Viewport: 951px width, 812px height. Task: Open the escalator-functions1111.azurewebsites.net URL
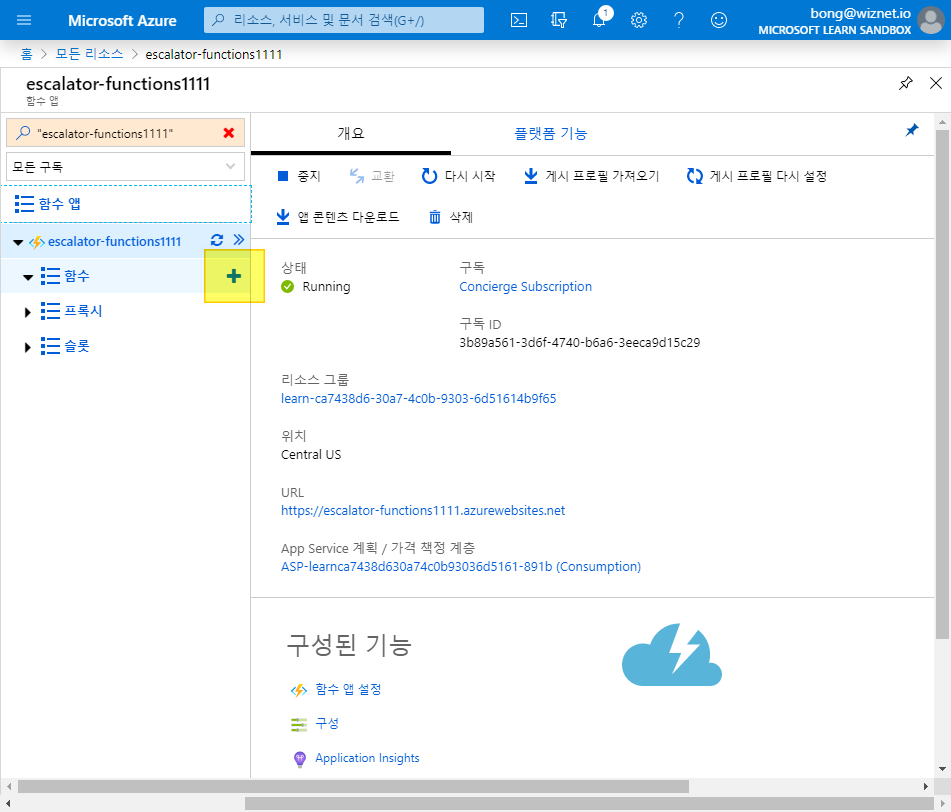pyautogui.click(x=423, y=511)
